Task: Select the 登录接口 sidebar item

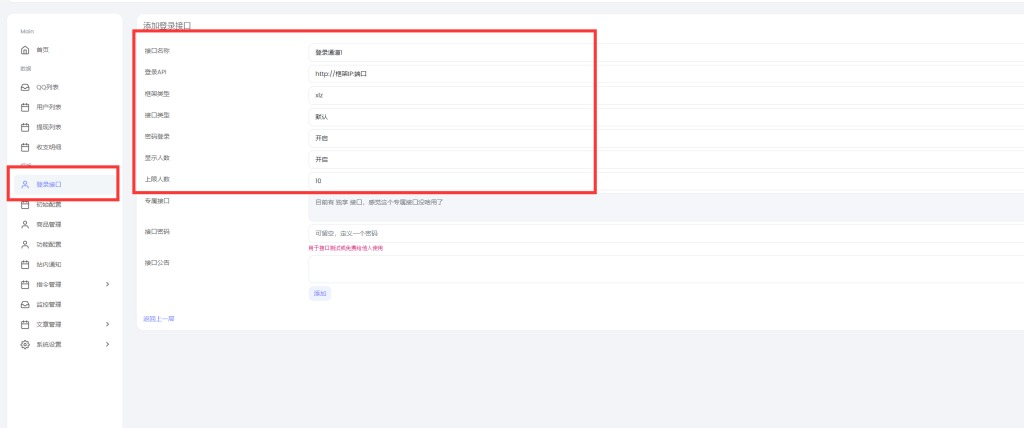Action: pos(65,184)
